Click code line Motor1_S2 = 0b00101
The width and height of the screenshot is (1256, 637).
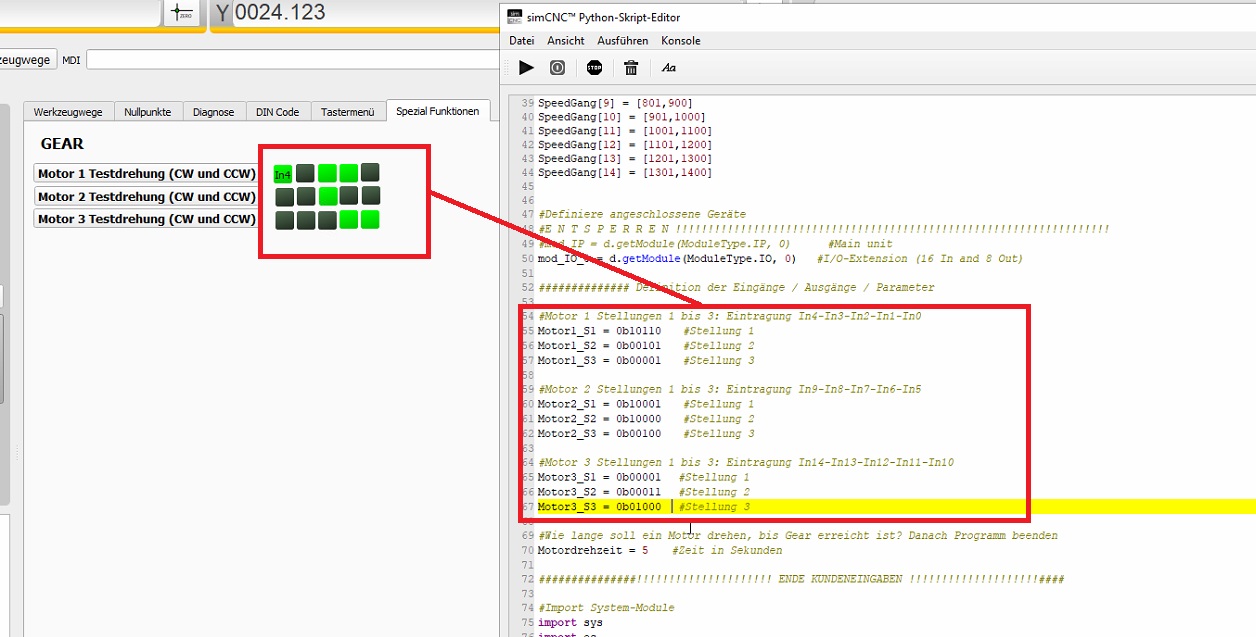coord(646,346)
